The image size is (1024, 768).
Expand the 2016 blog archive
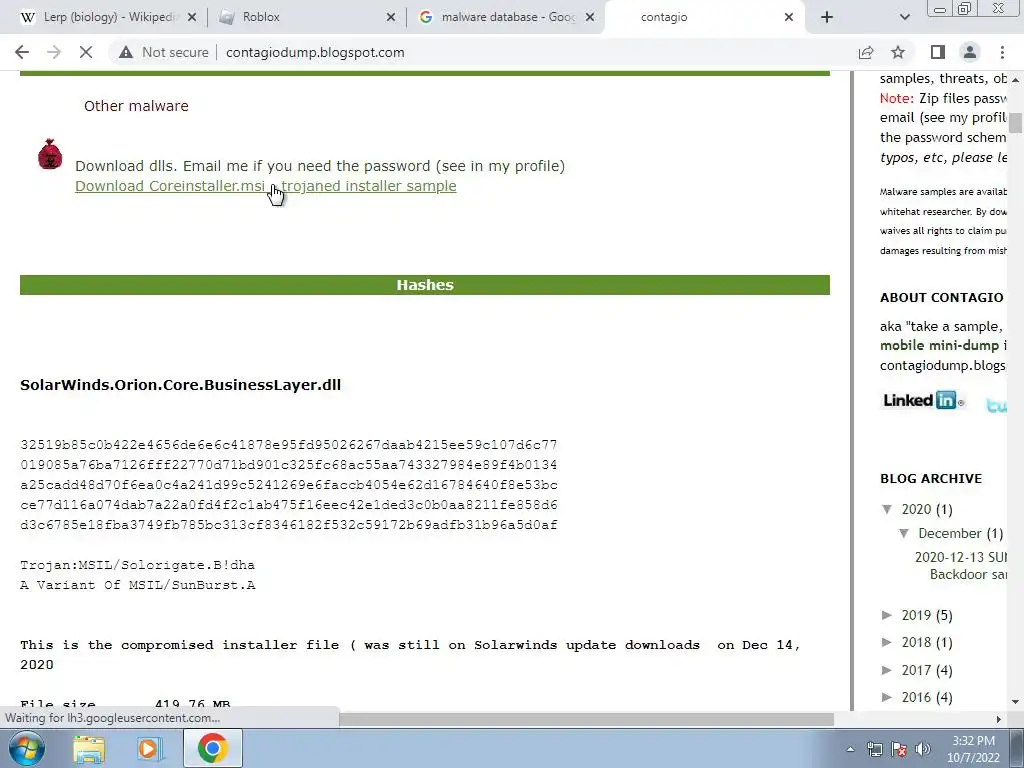pos(887,697)
